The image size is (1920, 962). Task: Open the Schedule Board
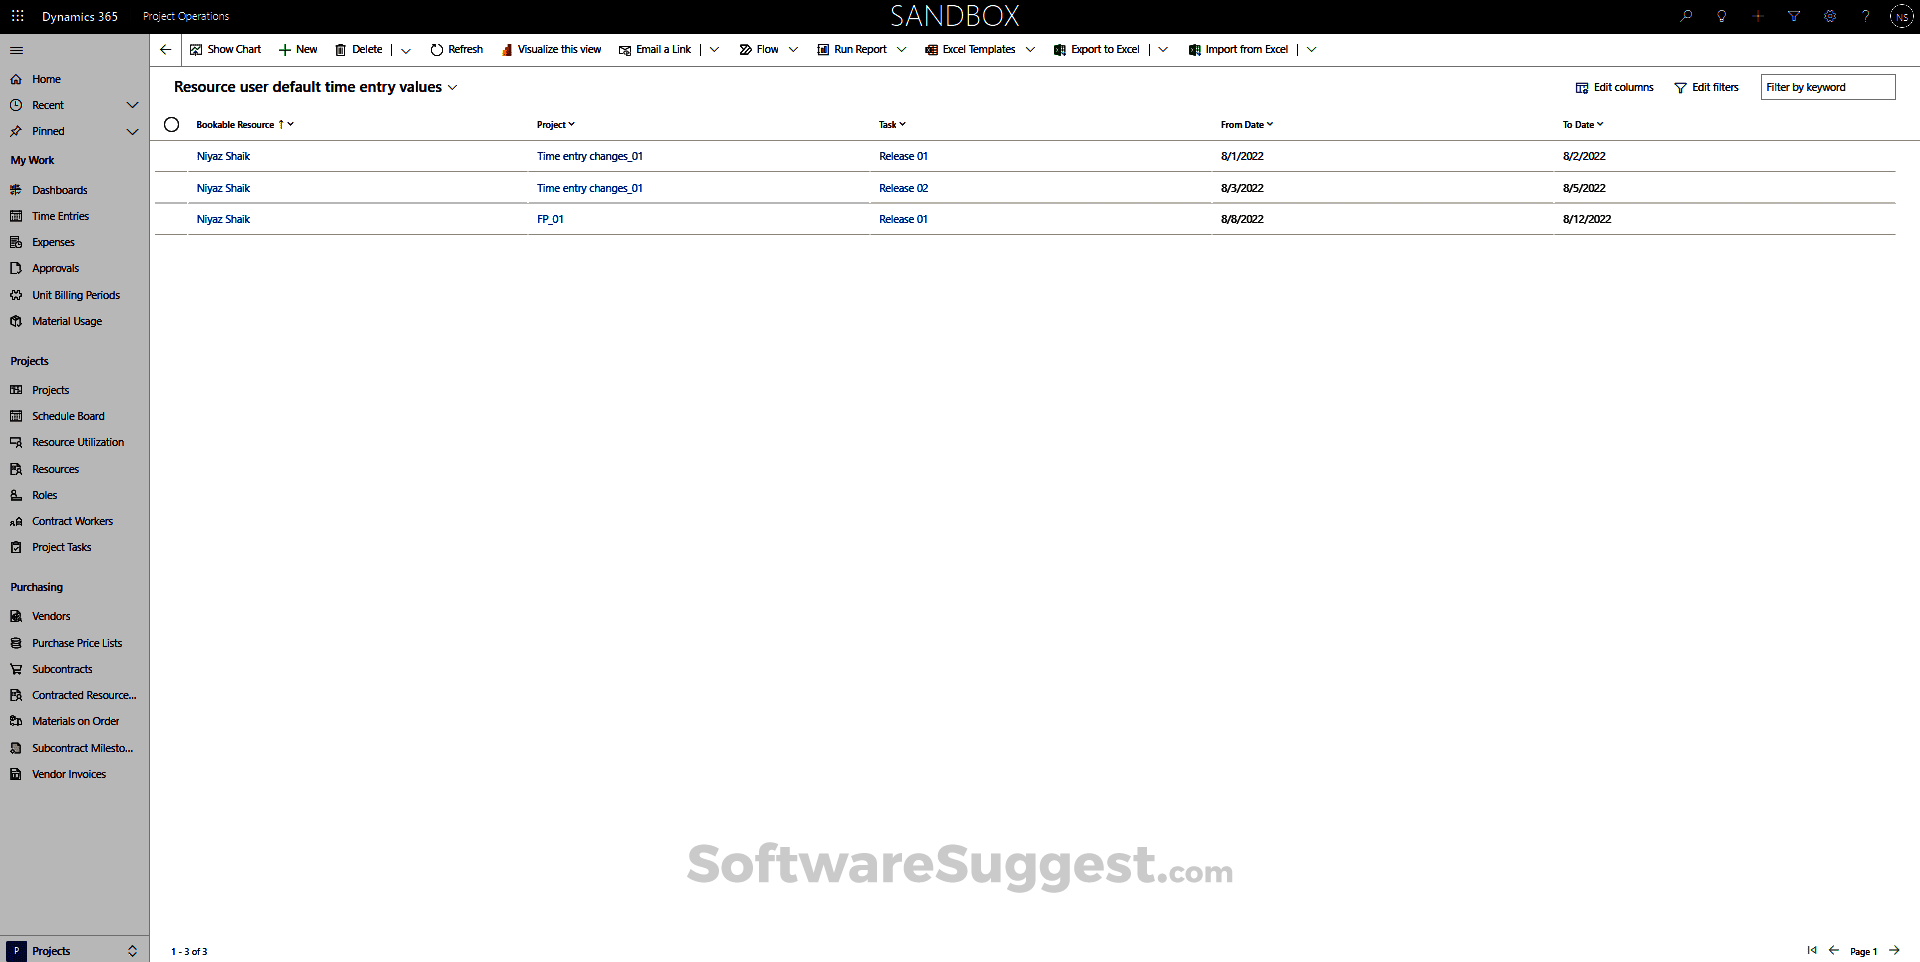67,415
